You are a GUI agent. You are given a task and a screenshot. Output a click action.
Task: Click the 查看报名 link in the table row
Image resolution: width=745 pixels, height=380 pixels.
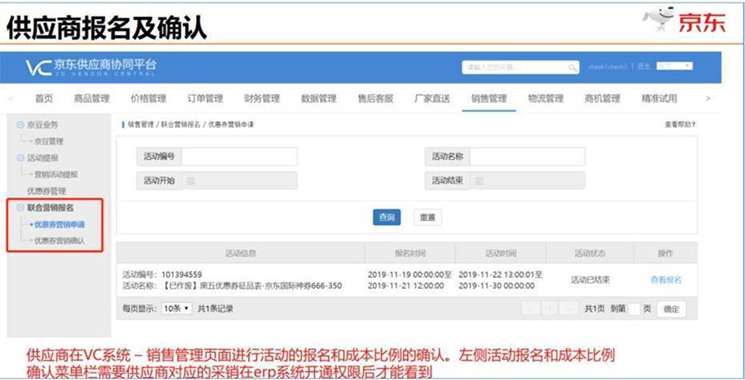pyautogui.click(x=666, y=280)
